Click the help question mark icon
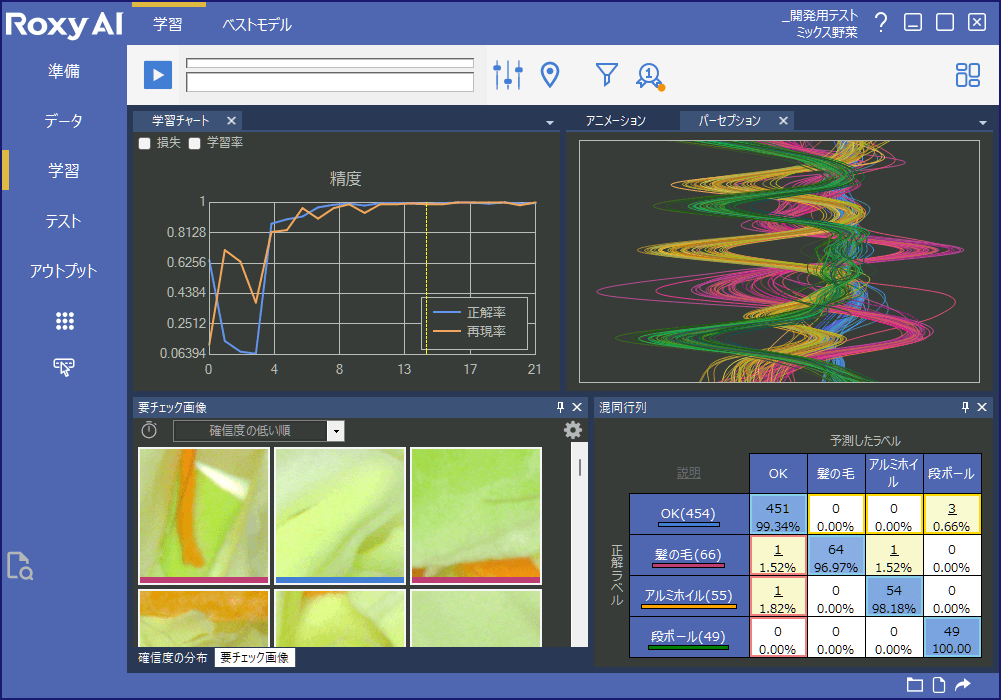This screenshot has height=700, width=1001. click(x=880, y=23)
